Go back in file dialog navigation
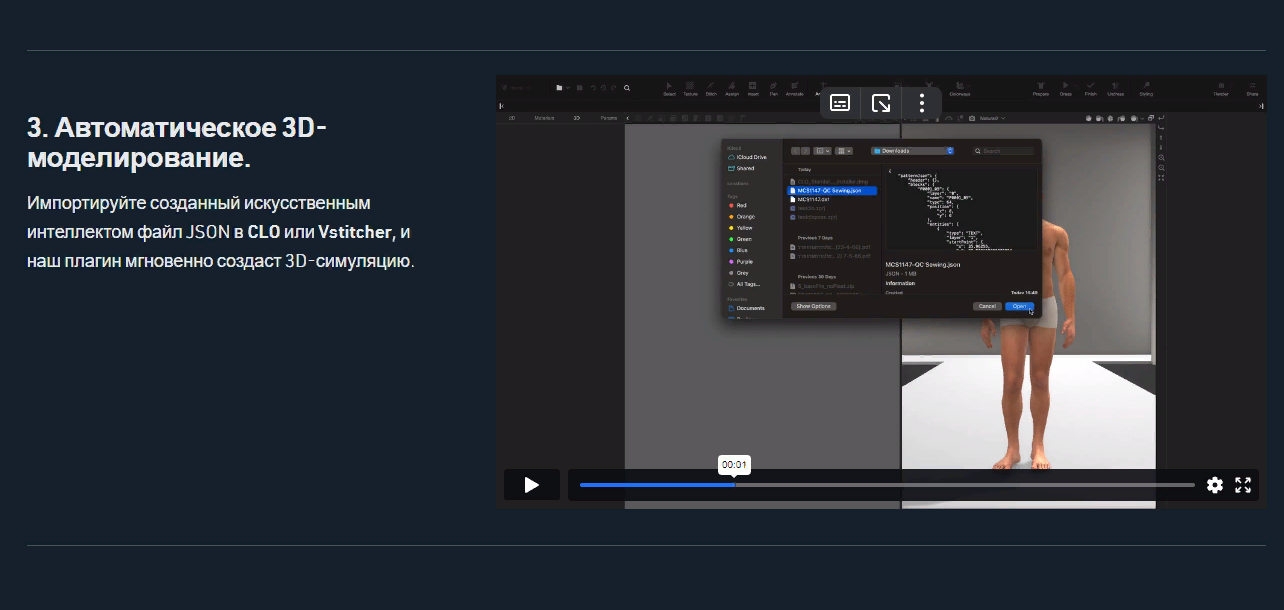The image size is (1284, 610). [795, 151]
